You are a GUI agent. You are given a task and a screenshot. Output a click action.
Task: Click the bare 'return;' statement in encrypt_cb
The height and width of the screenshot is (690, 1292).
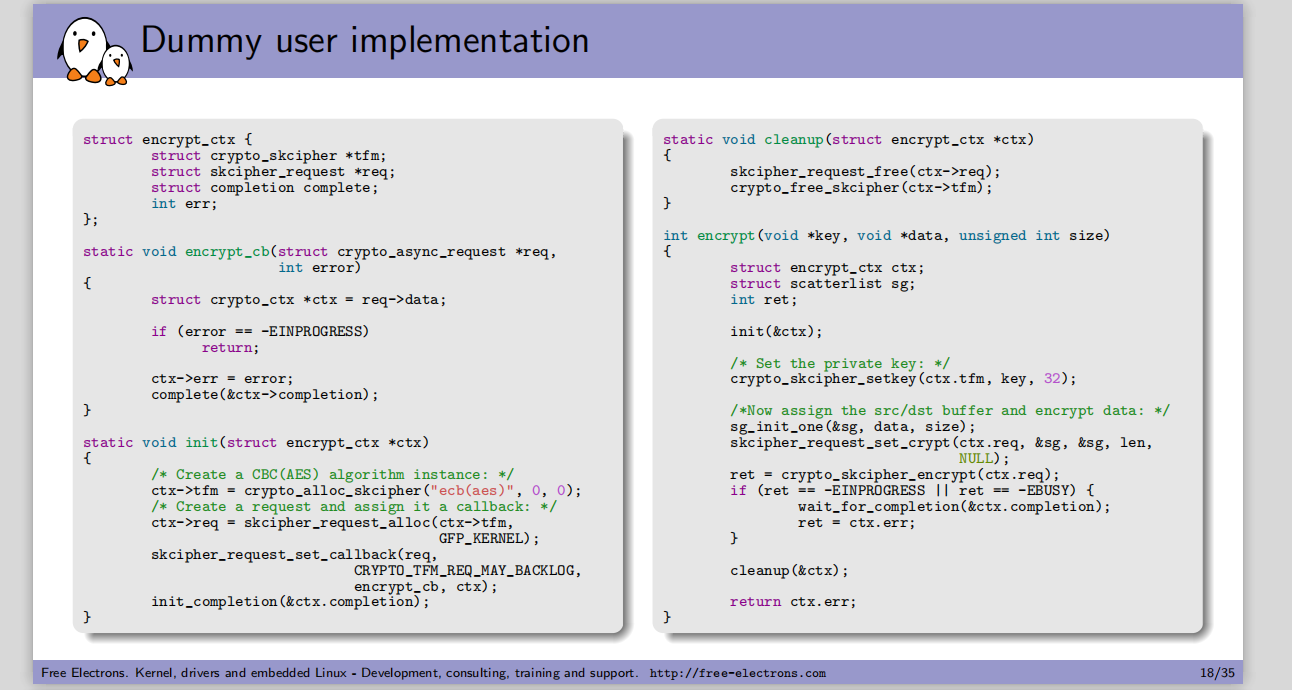point(230,348)
